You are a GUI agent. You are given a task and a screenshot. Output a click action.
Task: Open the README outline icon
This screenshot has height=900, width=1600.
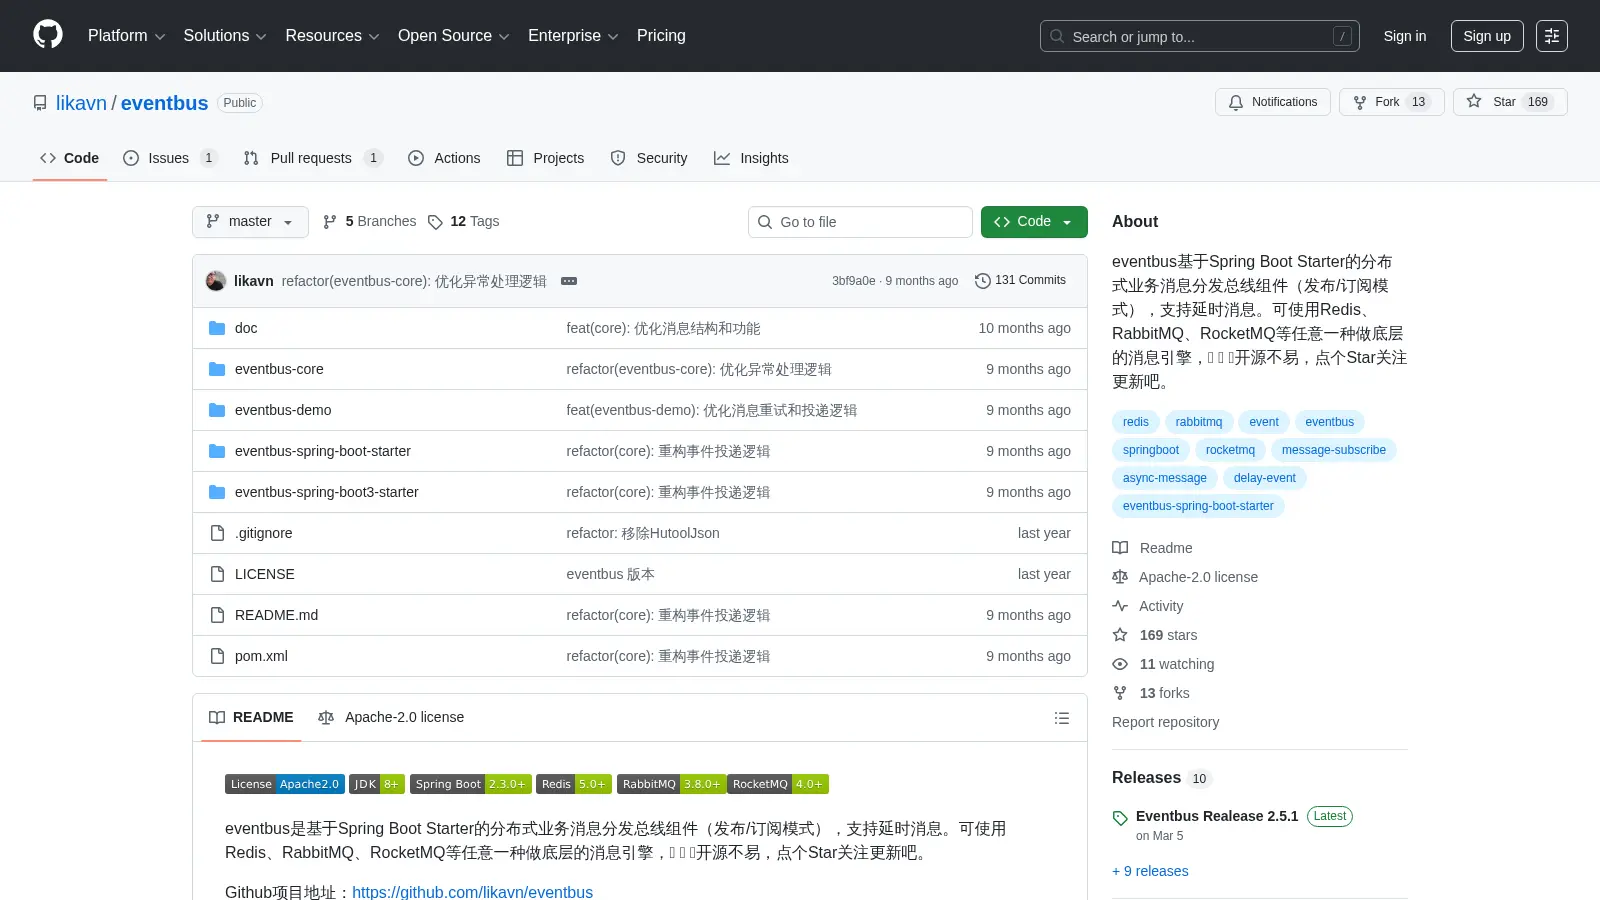tap(1062, 718)
